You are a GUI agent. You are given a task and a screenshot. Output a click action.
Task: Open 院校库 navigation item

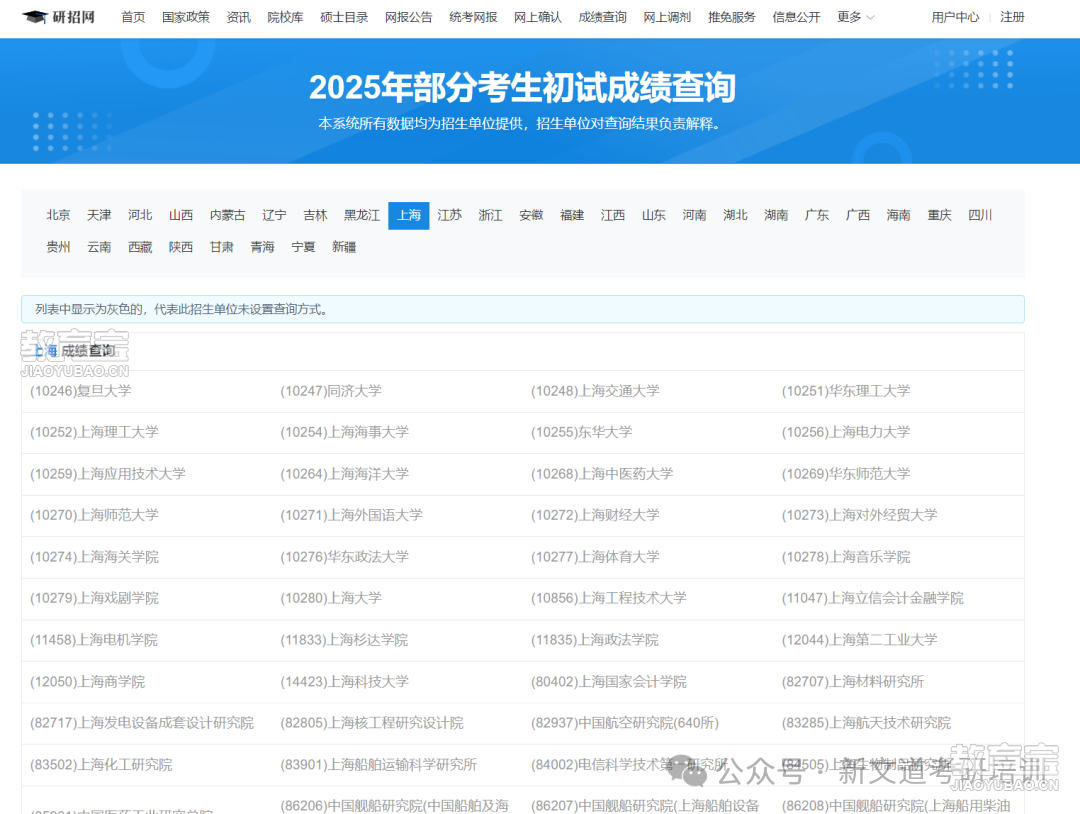[285, 17]
